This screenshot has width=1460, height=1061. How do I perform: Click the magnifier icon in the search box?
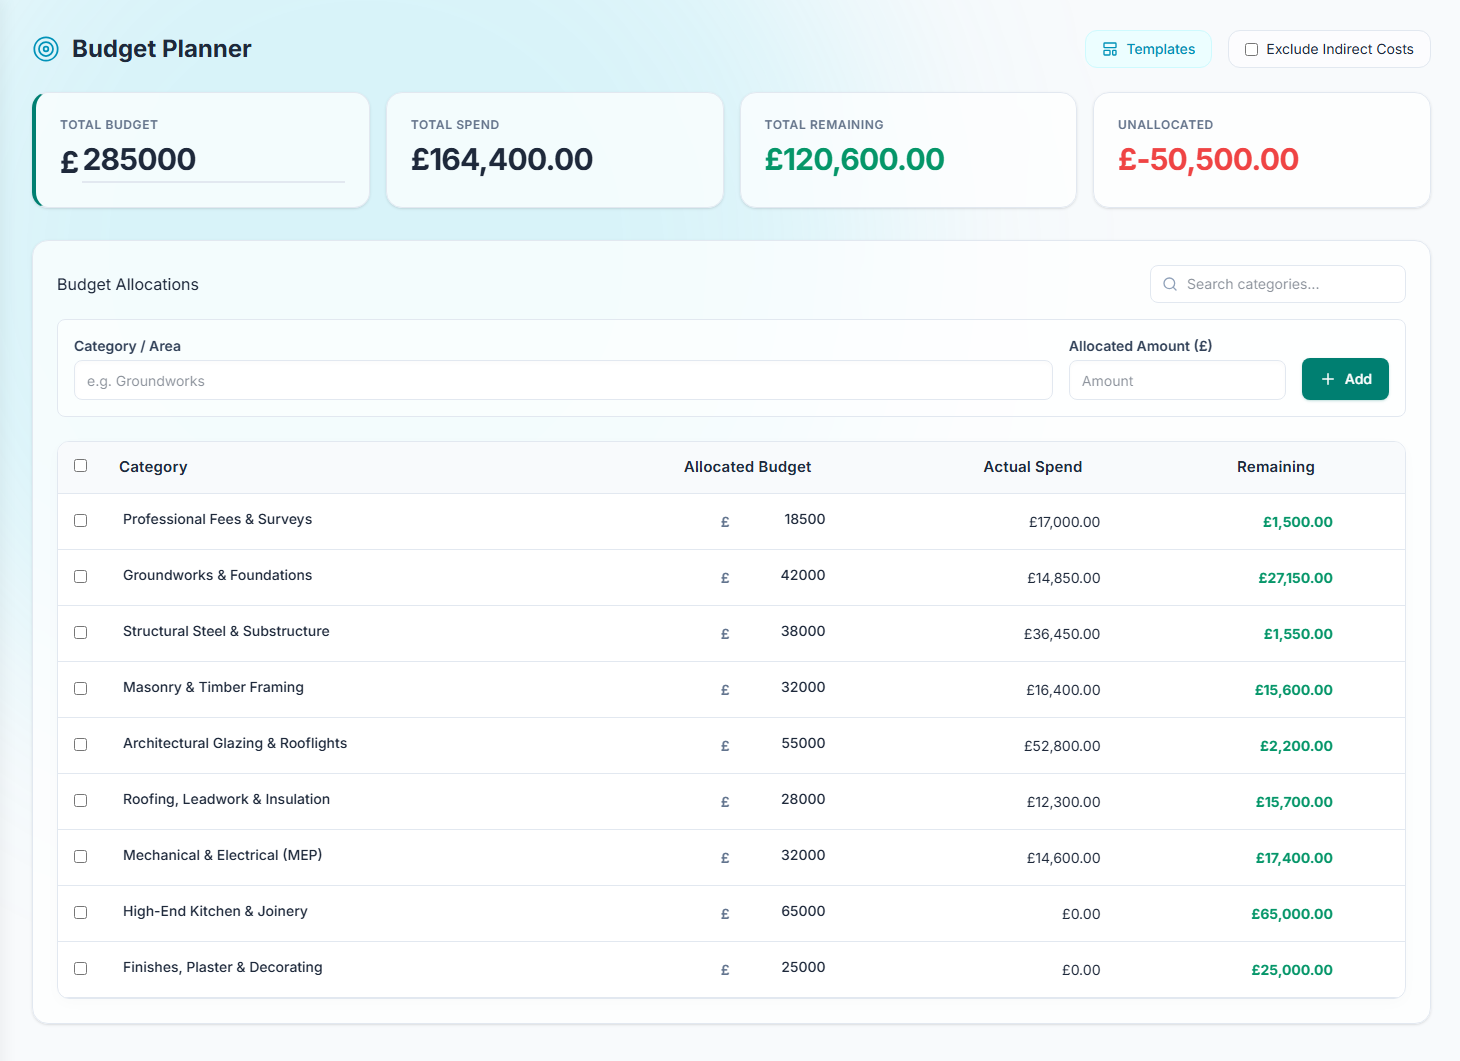point(1170,284)
